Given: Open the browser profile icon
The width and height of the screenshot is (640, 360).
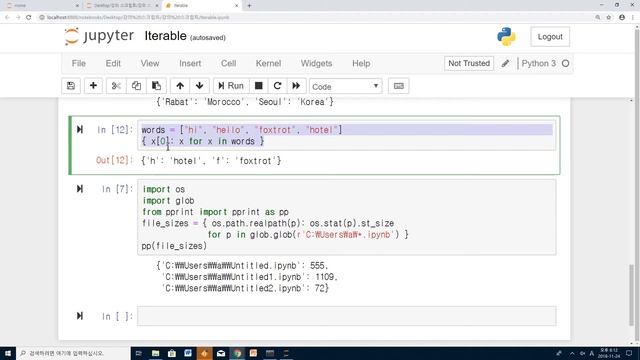Looking at the screenshot, I should pyautogui.click(x=622, y=18).
